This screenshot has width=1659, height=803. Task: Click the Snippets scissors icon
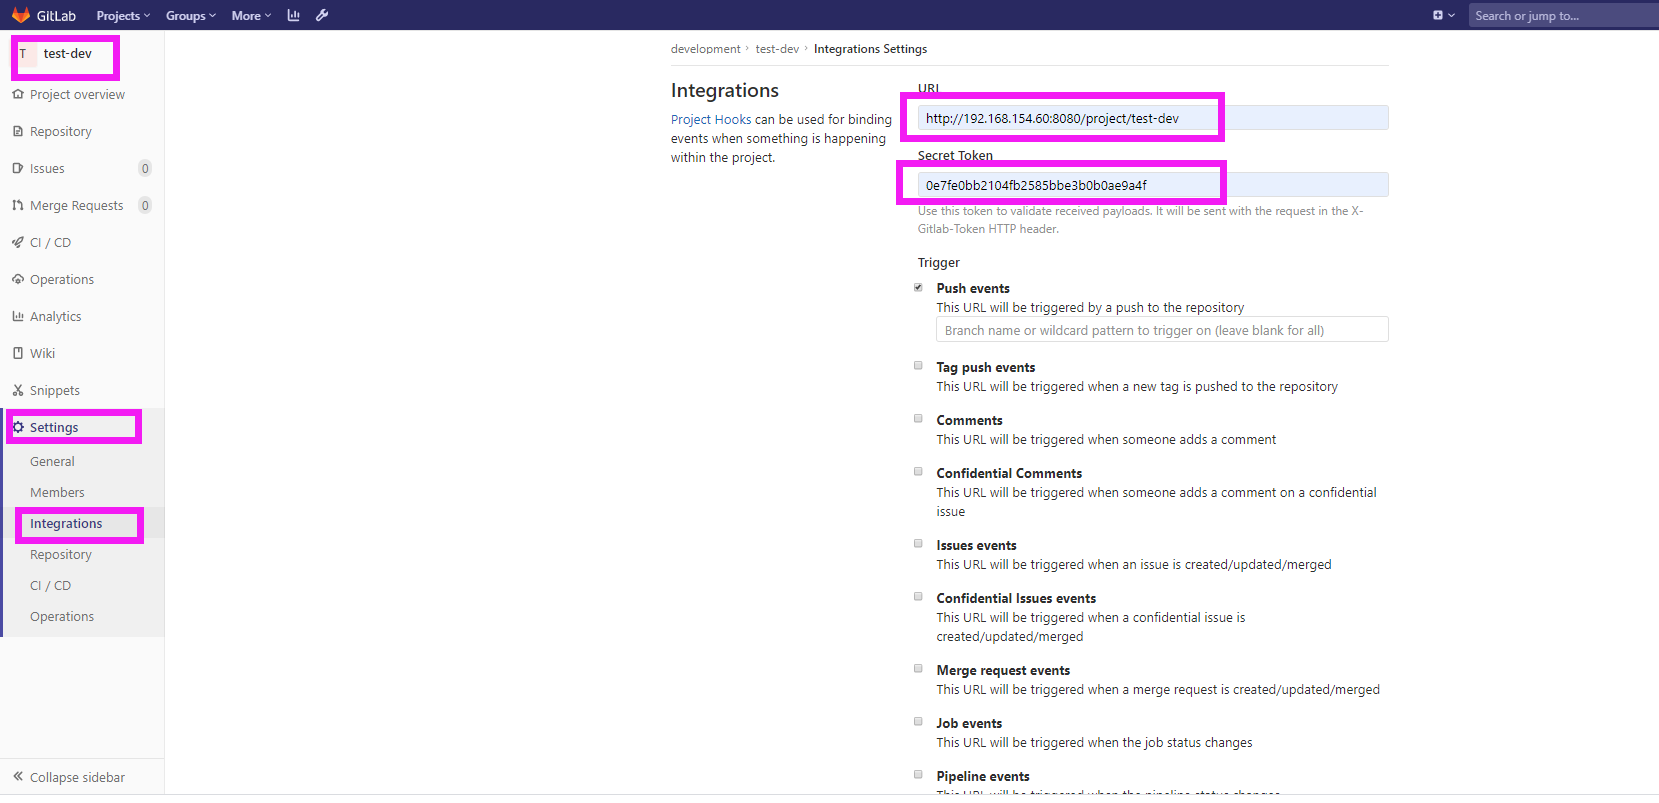[x=18, y=390]
